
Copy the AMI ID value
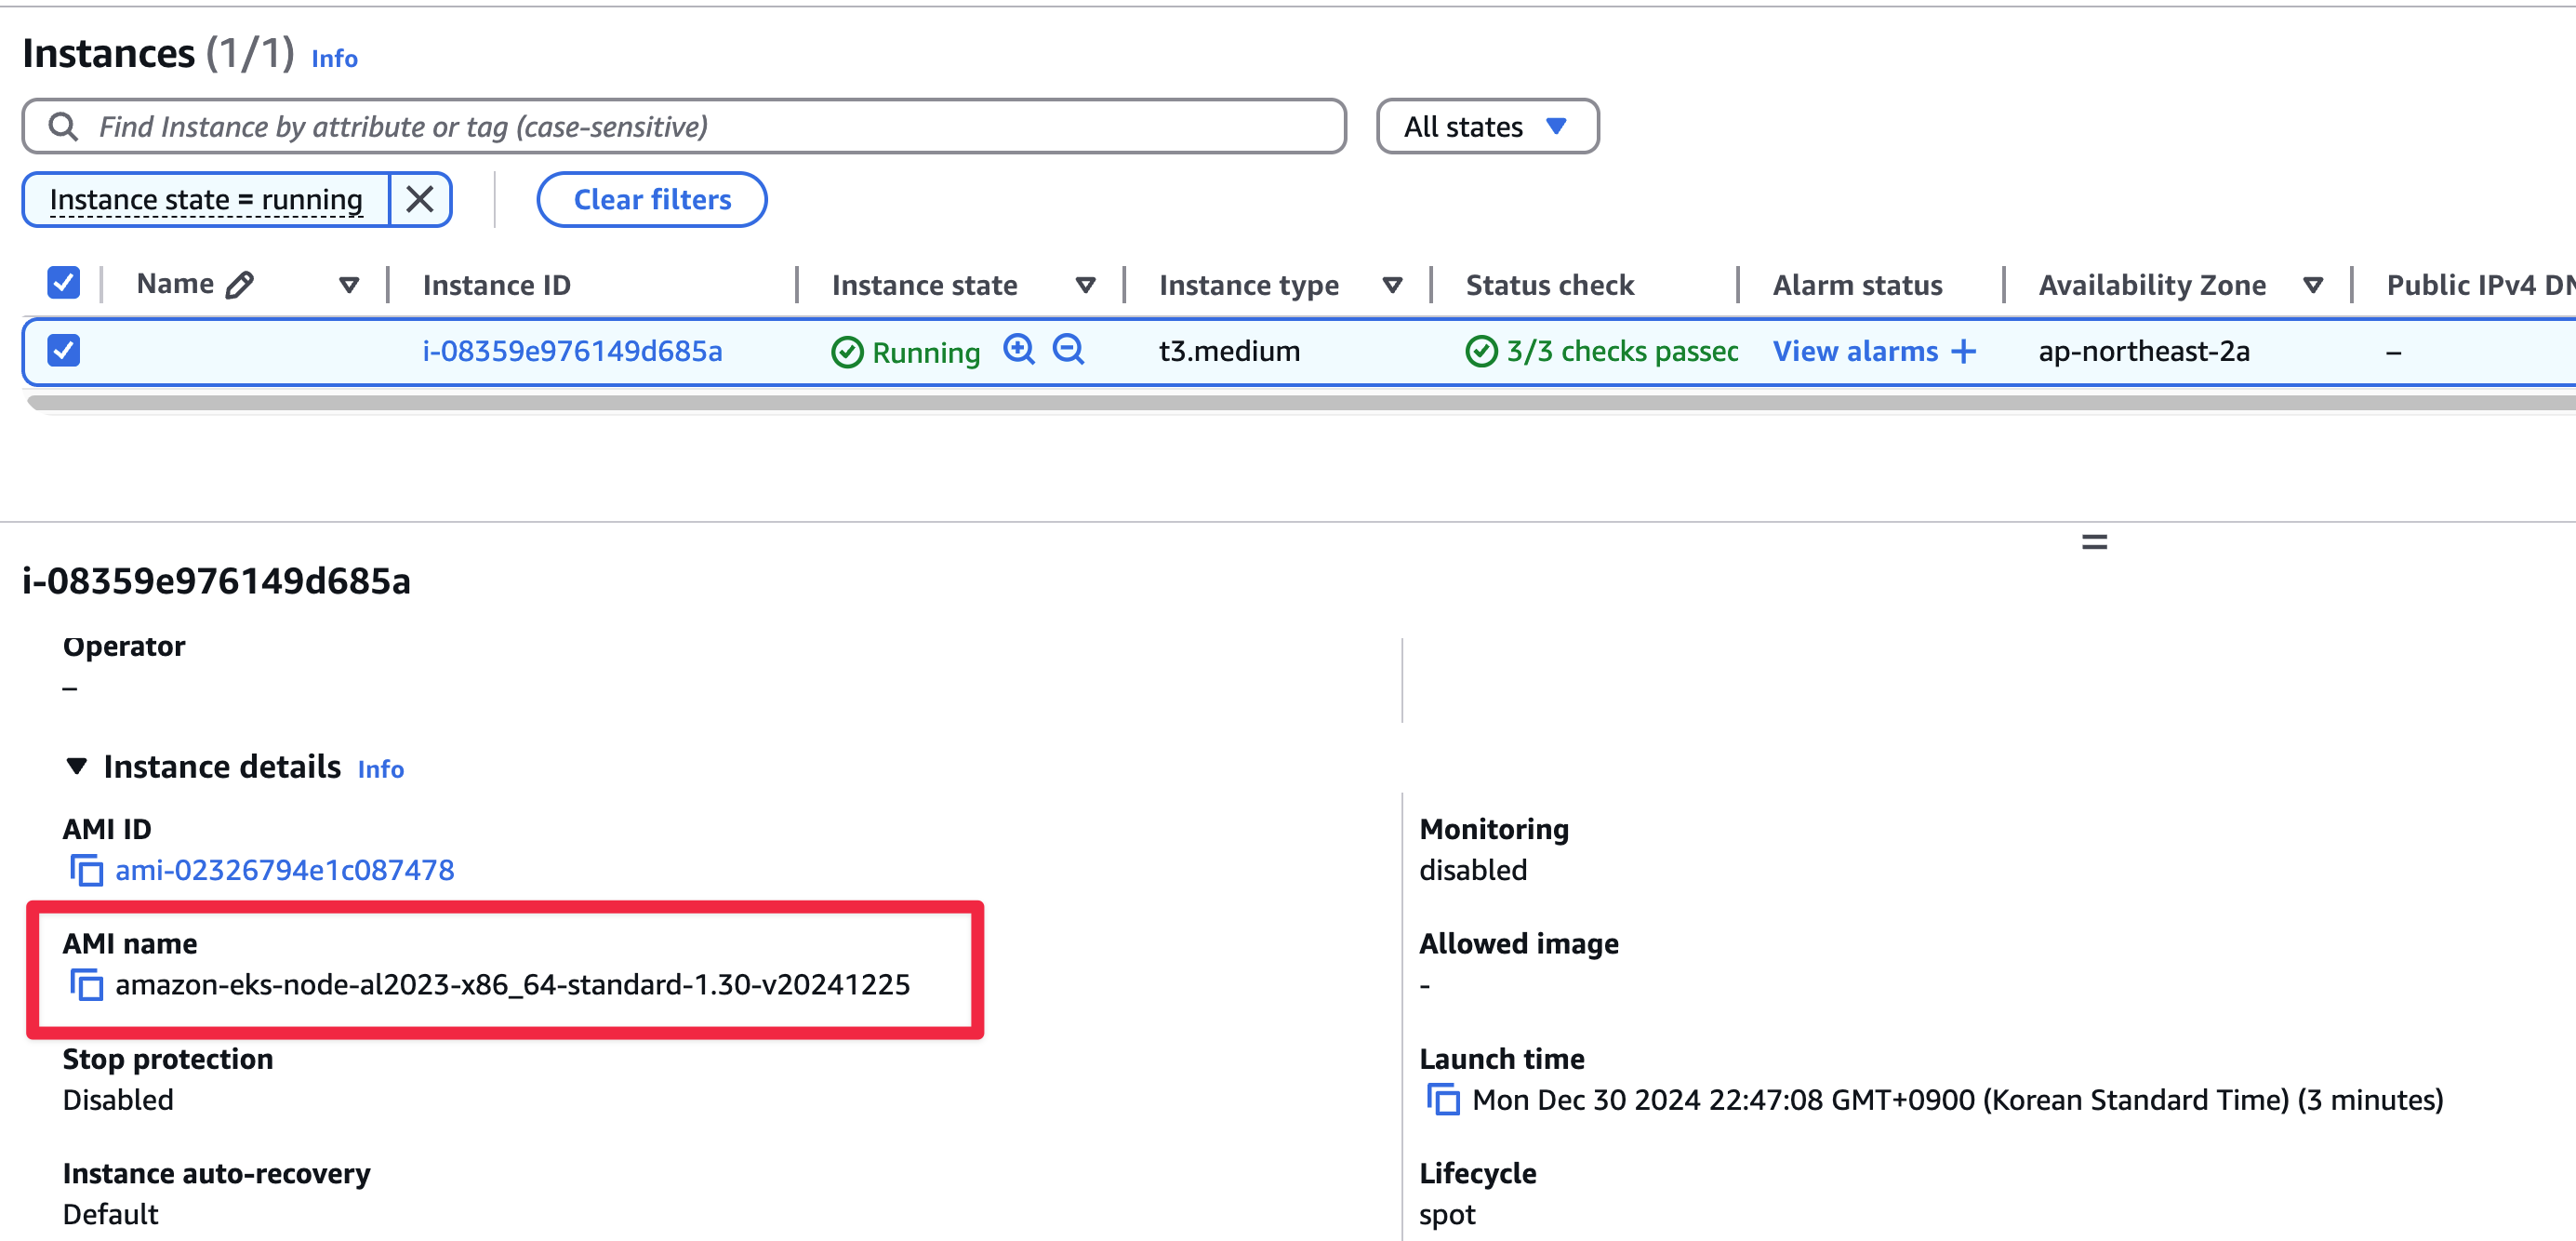click(86, 870)
